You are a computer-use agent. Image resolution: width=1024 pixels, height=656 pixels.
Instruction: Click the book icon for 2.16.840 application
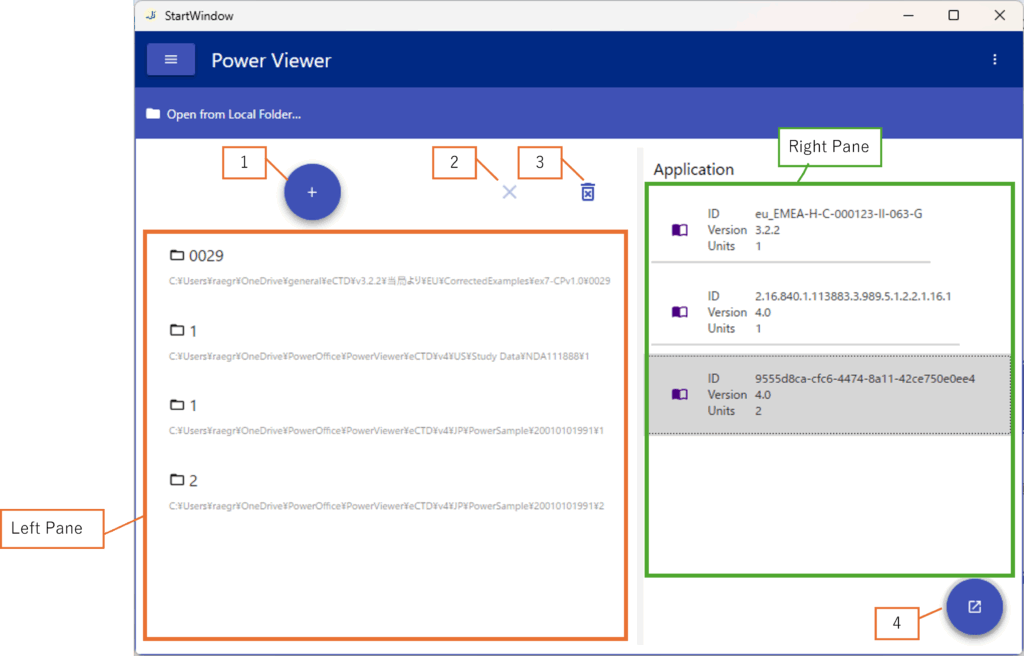click(x=680, y=312)
